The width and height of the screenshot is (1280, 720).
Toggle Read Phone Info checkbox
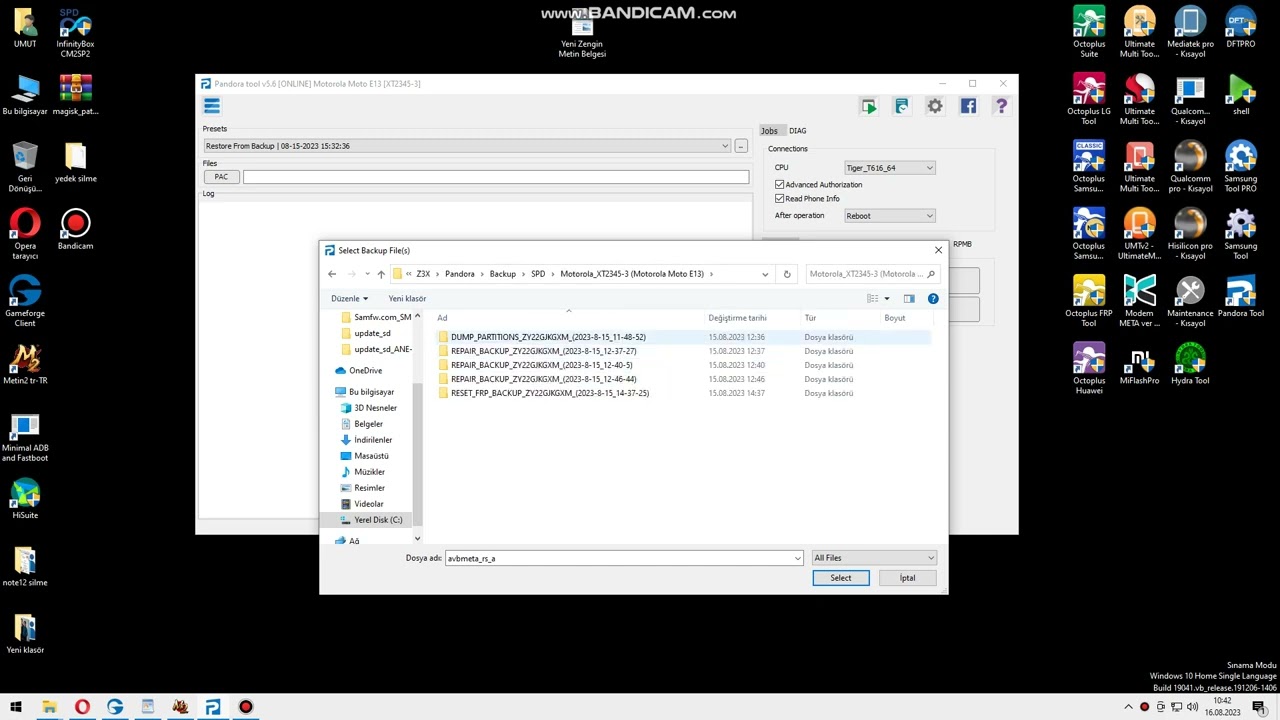(780, 199)
